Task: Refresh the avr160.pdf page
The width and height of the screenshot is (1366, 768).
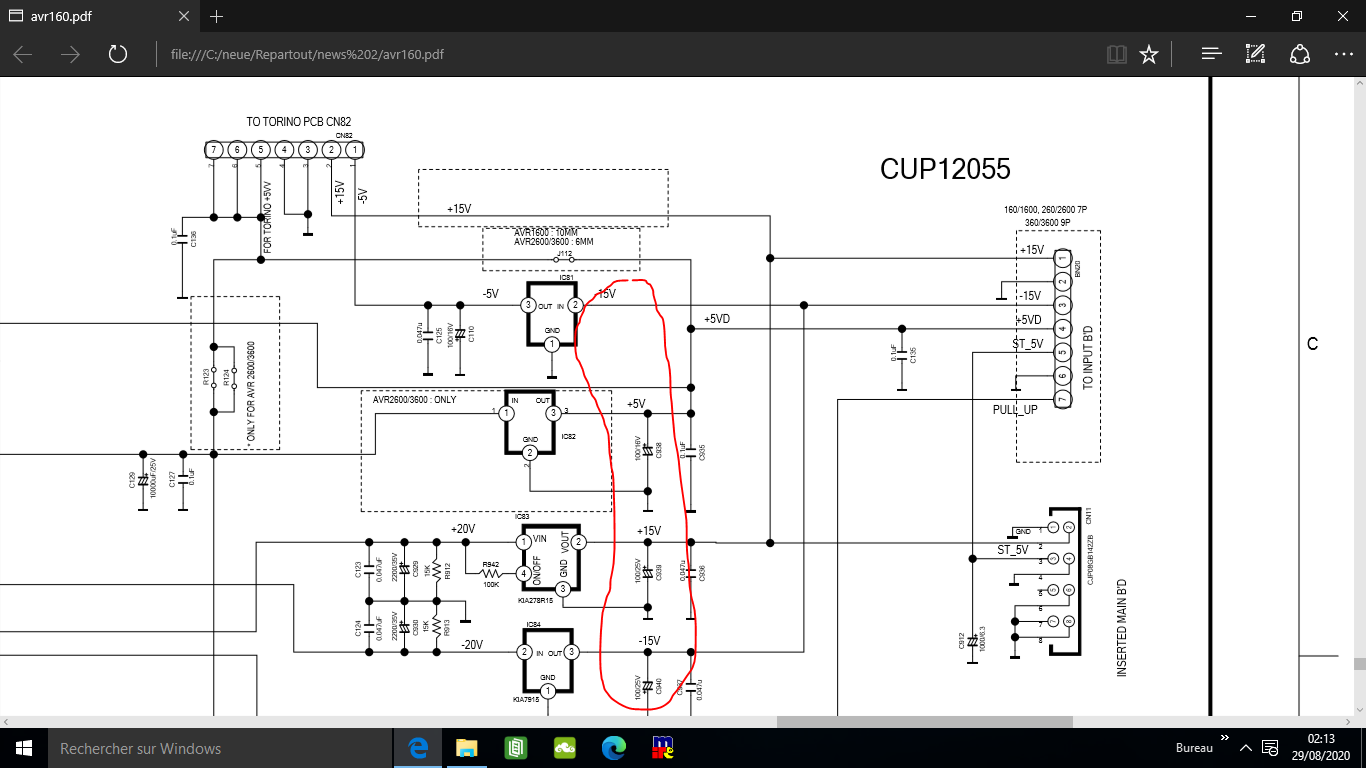Action: (x=118, y=54)
